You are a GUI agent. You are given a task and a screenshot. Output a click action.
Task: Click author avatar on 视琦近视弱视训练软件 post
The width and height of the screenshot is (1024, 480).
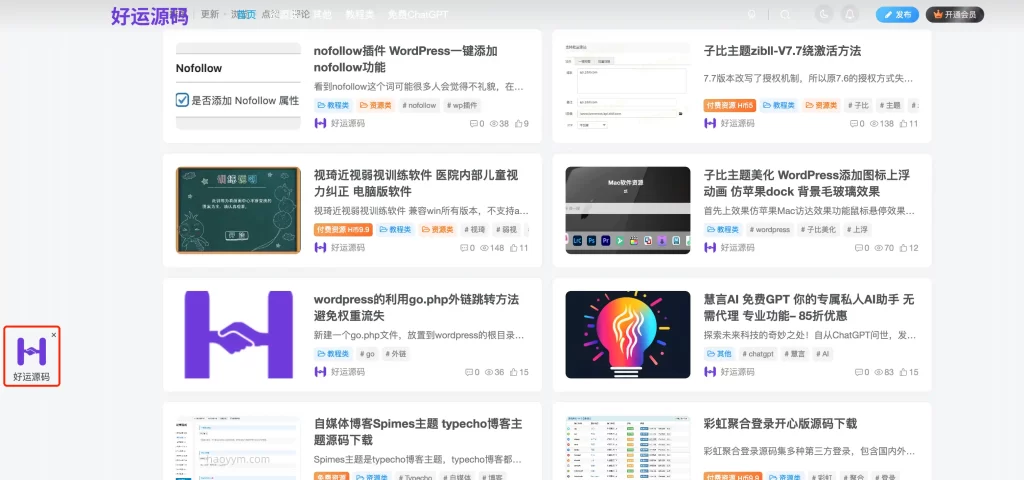(x=320, y=248)
